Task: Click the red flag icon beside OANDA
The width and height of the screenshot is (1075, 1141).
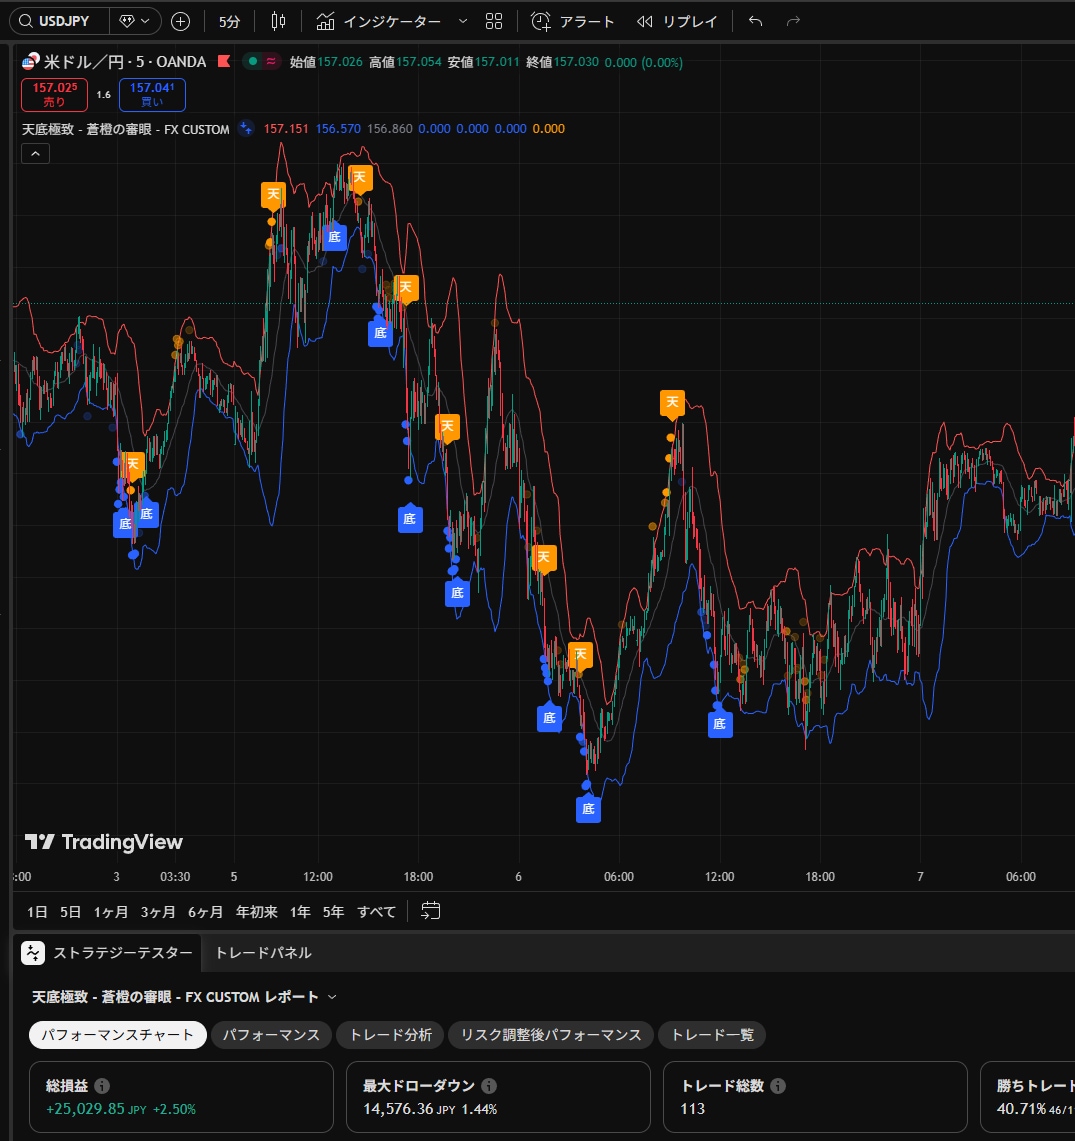Action: [x=224, y=61]
